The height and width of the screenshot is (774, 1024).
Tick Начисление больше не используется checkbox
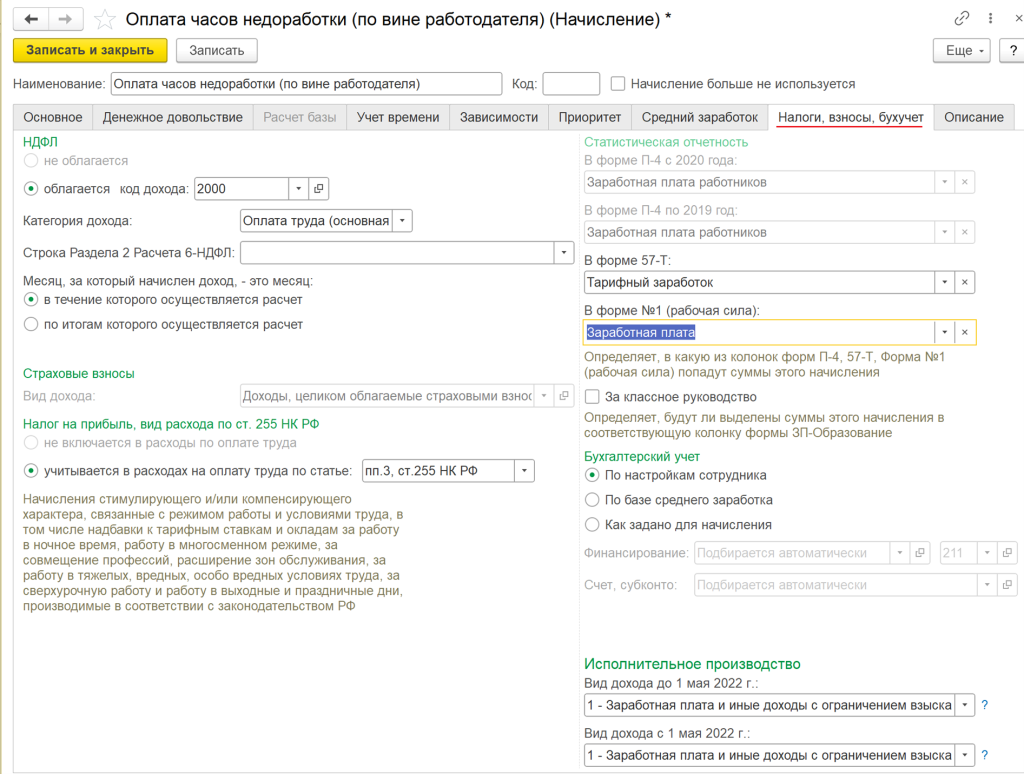618,84
